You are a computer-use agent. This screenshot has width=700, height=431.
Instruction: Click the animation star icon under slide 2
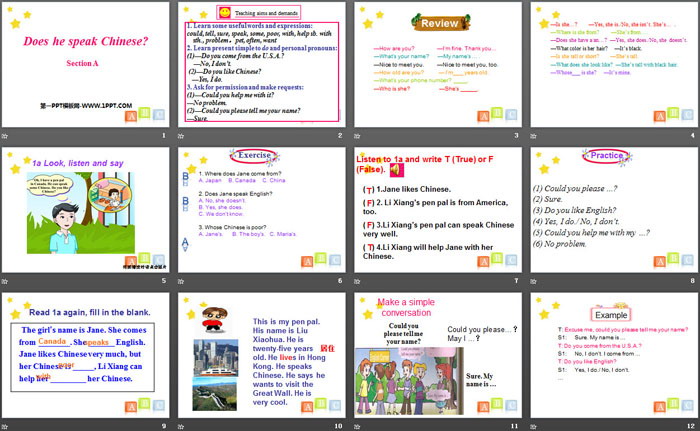181,136
